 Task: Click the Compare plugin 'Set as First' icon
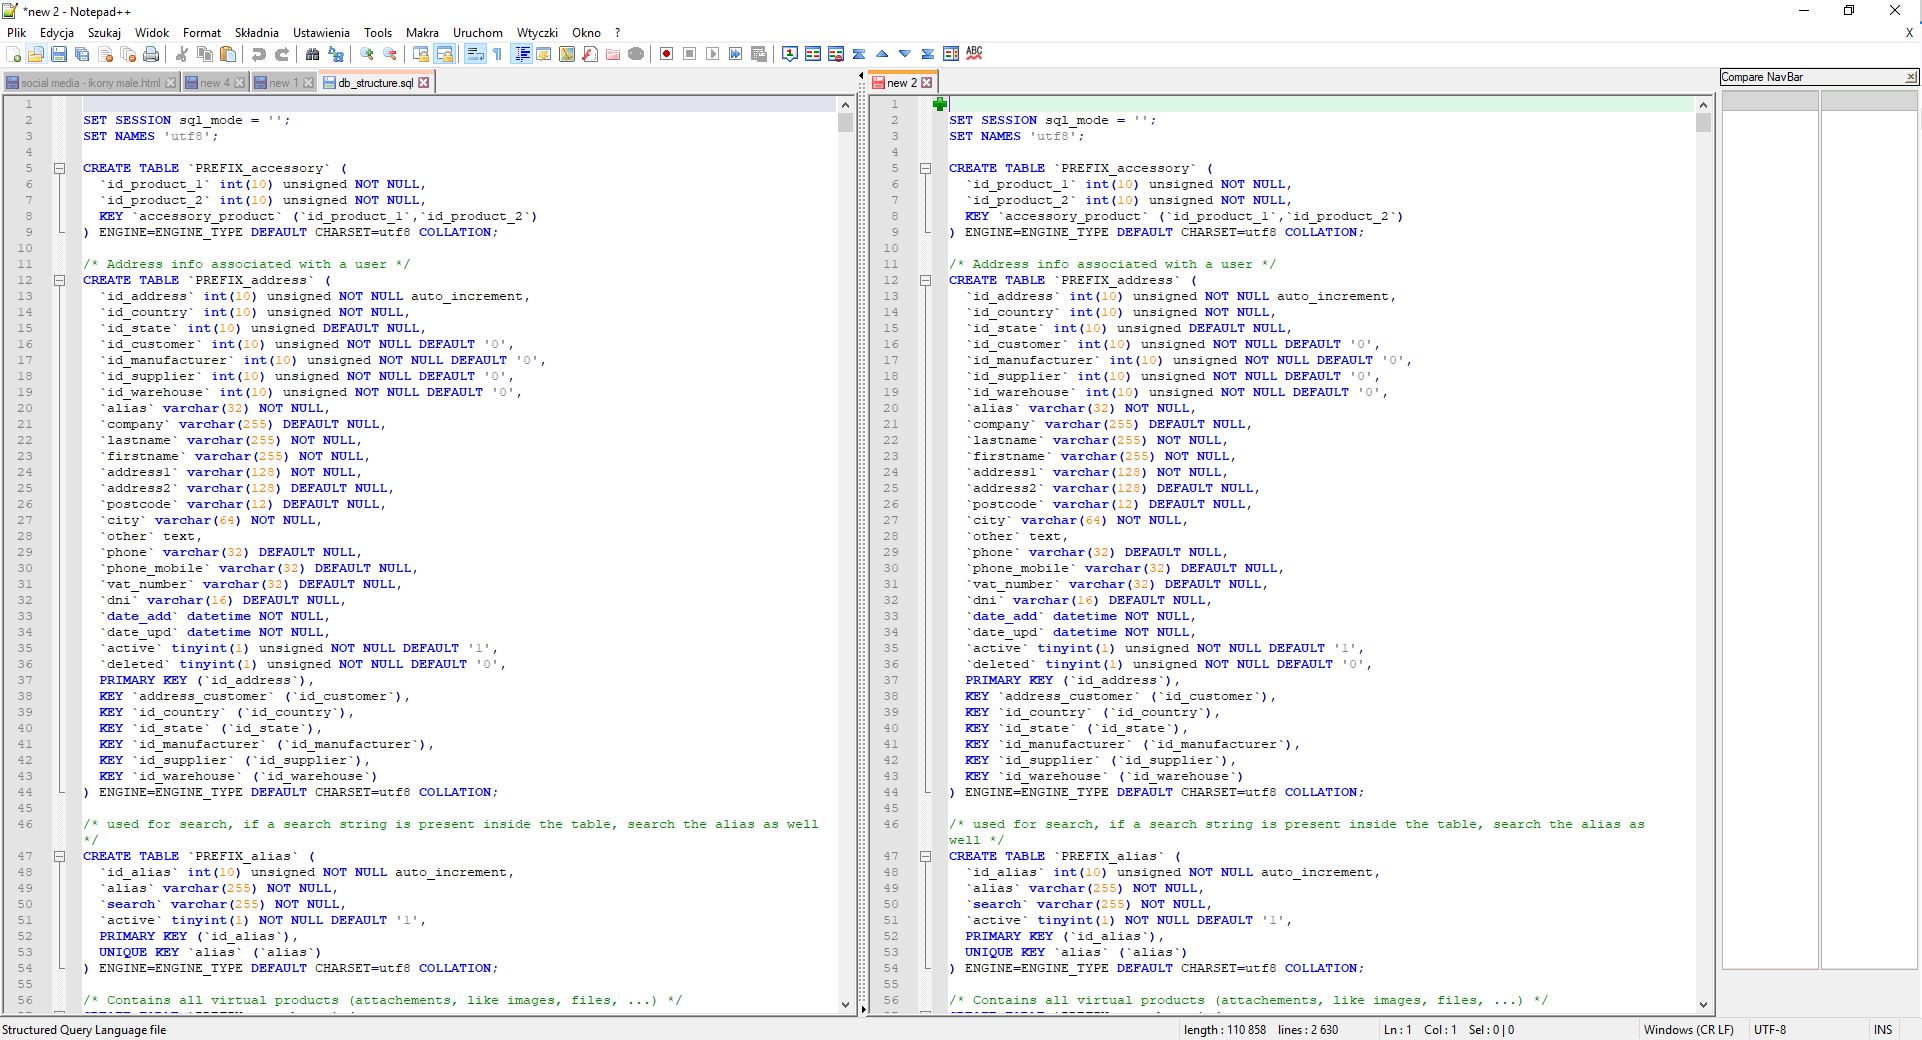pos(790,54)
